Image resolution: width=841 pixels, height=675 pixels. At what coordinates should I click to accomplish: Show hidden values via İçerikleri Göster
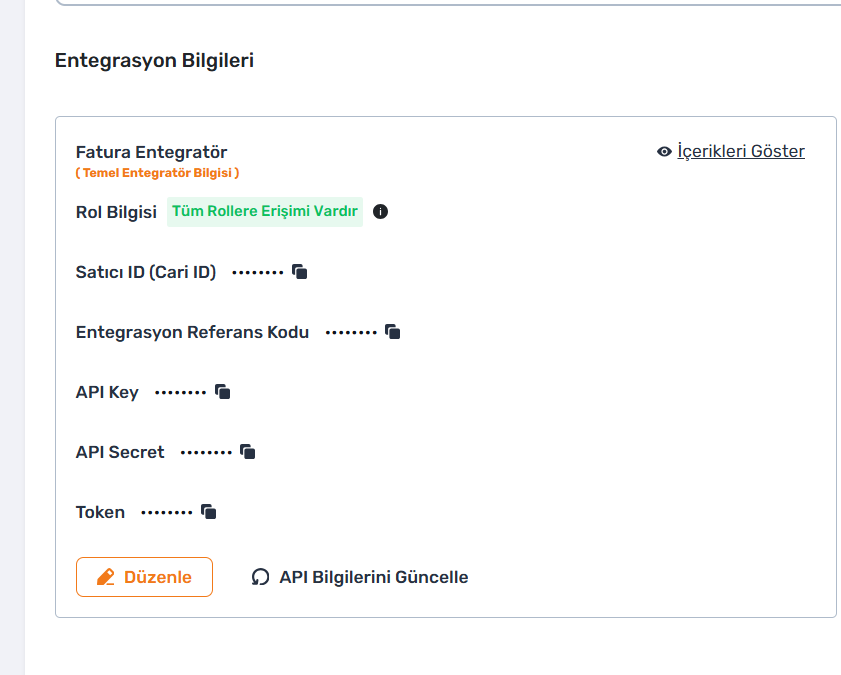point(741,151)
